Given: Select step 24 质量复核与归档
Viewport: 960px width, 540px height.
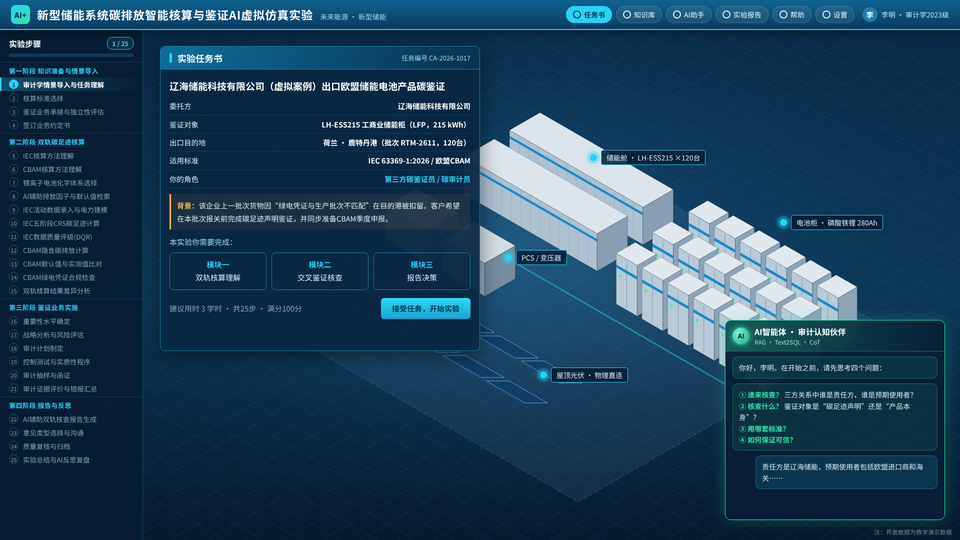Looking at the screenshot, I should click(71, 446).
